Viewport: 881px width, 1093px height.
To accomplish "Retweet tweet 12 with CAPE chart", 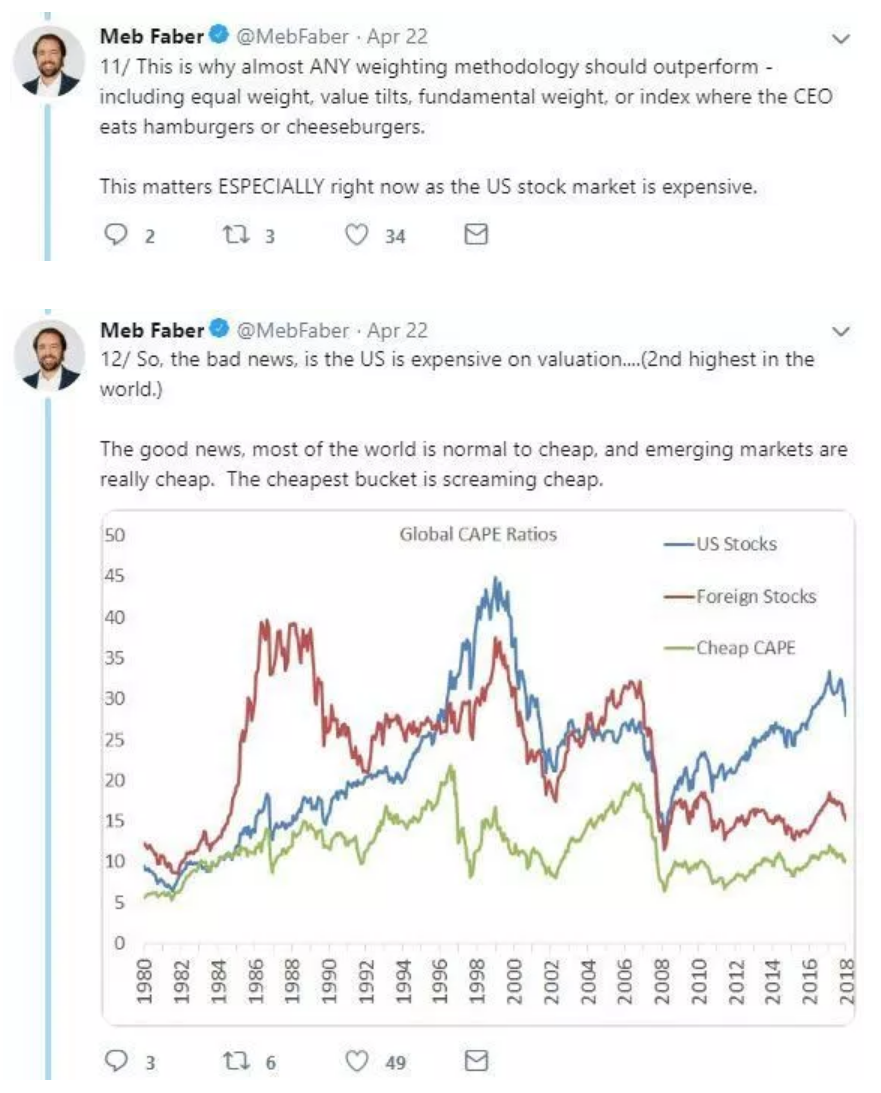I will tap(236, 1061).
